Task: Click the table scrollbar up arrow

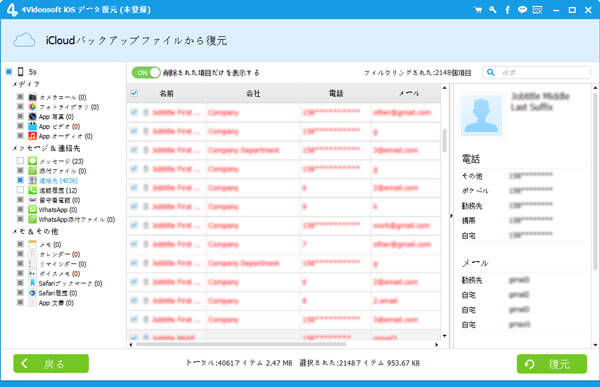Action: pyautogui.click(x=444, y=88)
